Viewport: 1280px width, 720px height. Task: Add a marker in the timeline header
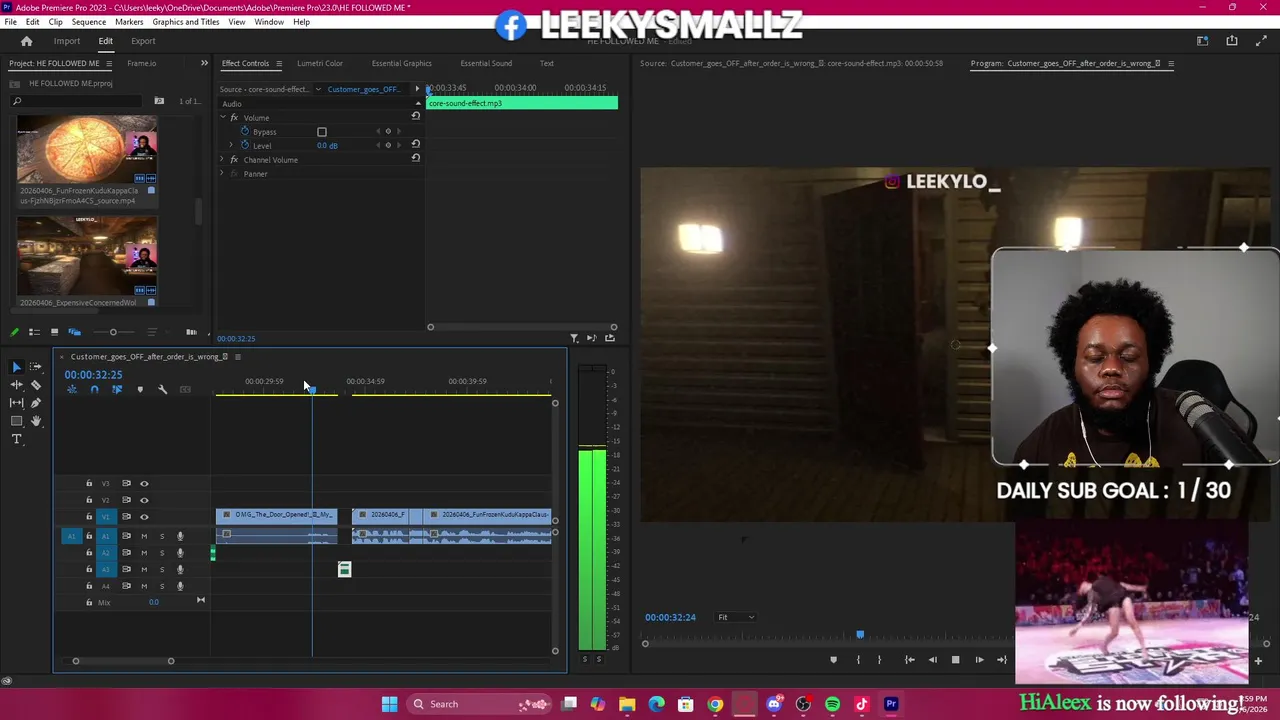pos(140,389)
